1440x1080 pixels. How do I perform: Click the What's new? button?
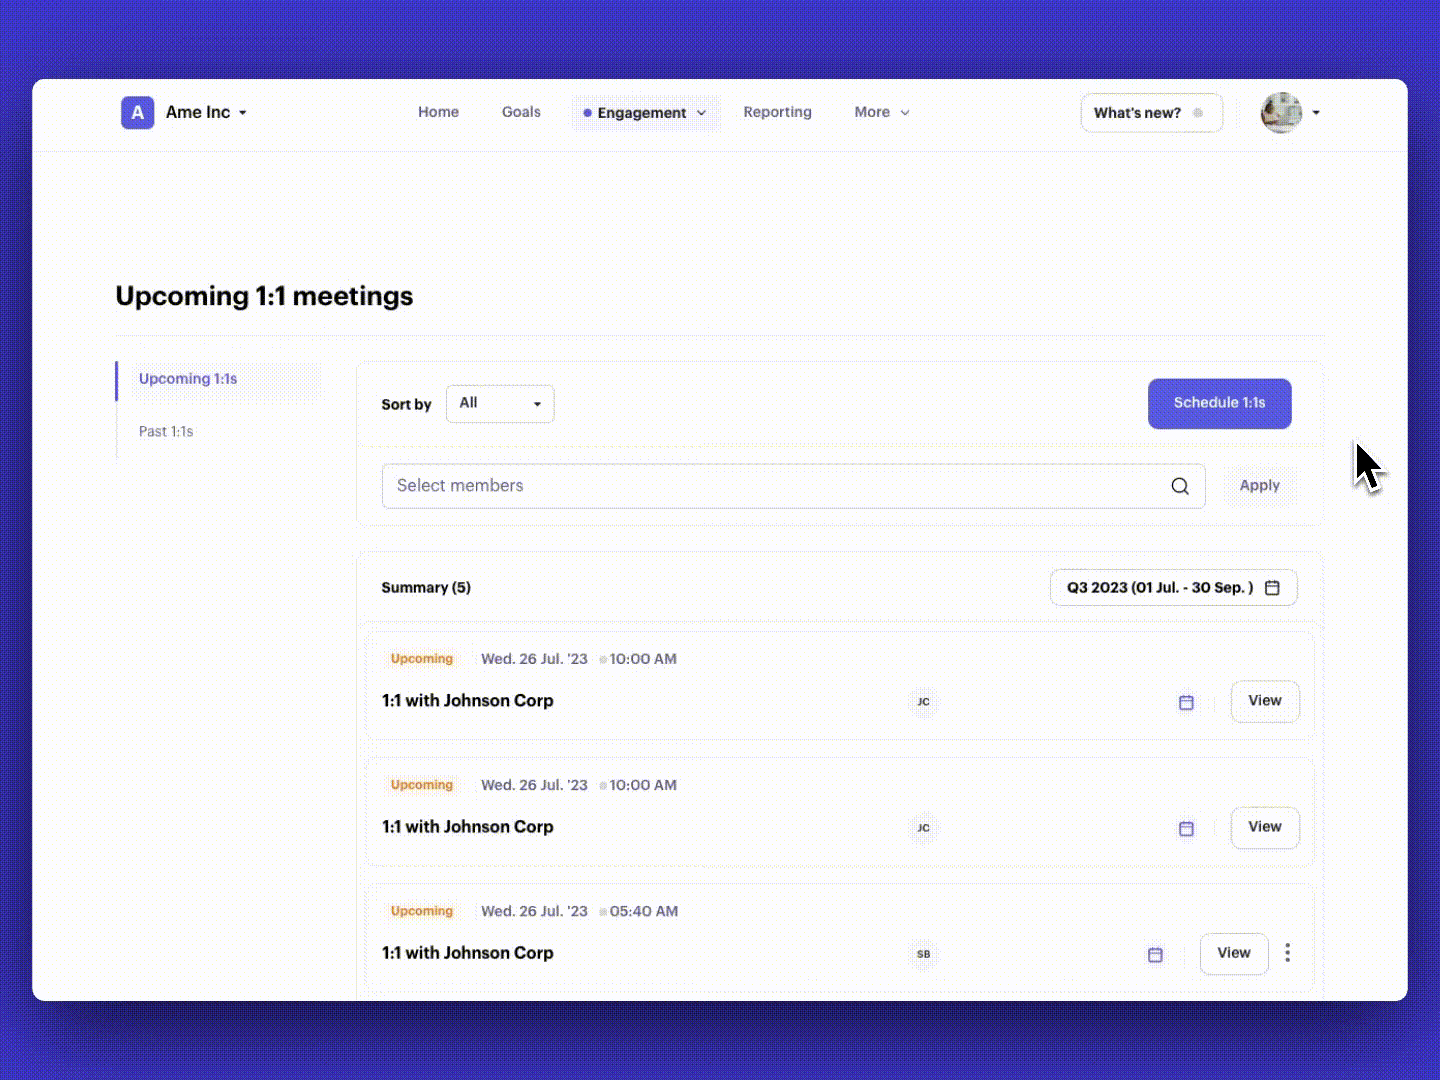pos(1151,113)
